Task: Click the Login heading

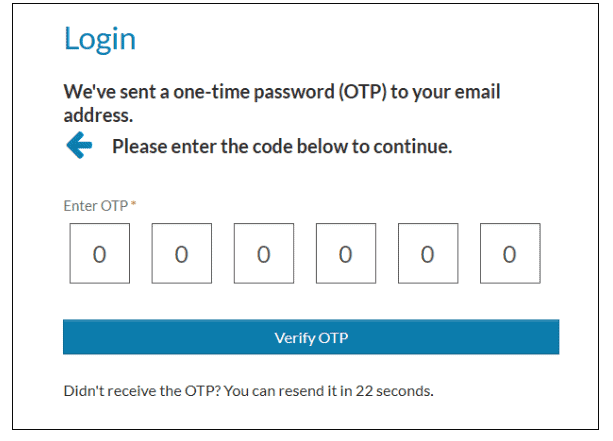Action: (x=99, y=39)
